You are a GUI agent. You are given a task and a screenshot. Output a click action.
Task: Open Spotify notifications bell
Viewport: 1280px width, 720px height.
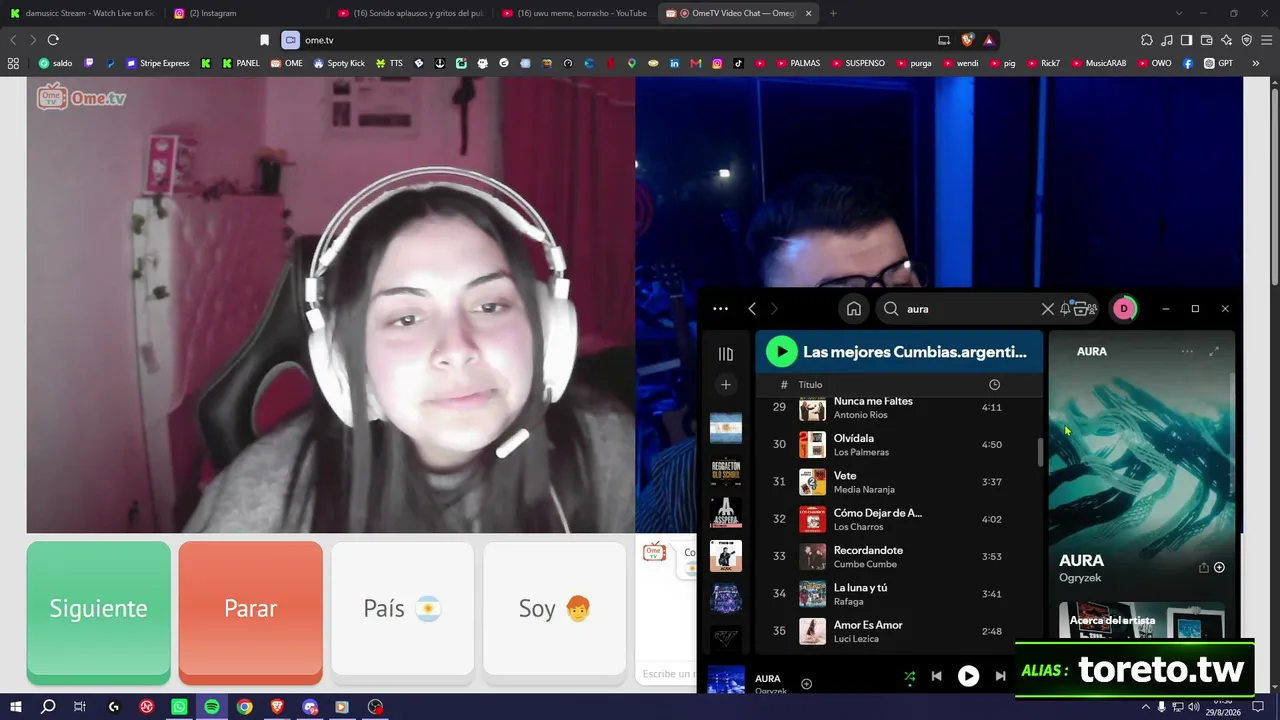click(1066, 309)
